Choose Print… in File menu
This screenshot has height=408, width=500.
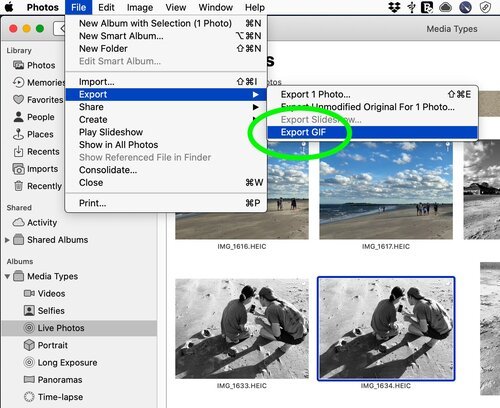click(166, 203)
